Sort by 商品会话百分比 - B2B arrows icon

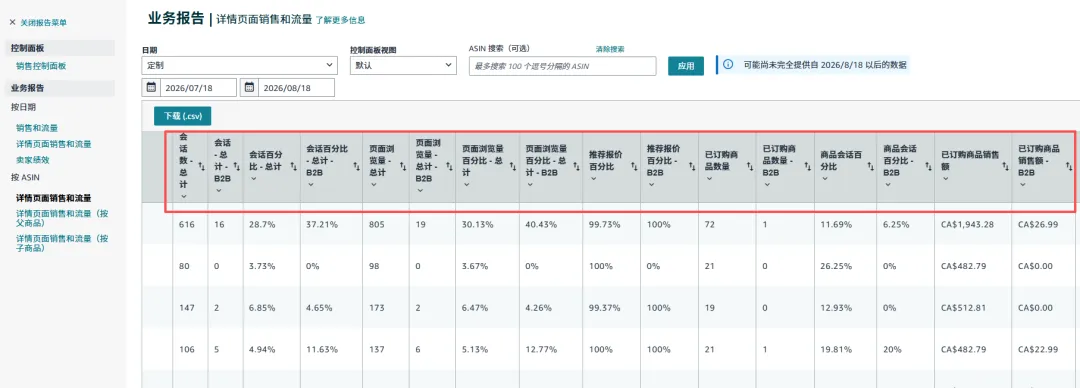click(928, 166)
